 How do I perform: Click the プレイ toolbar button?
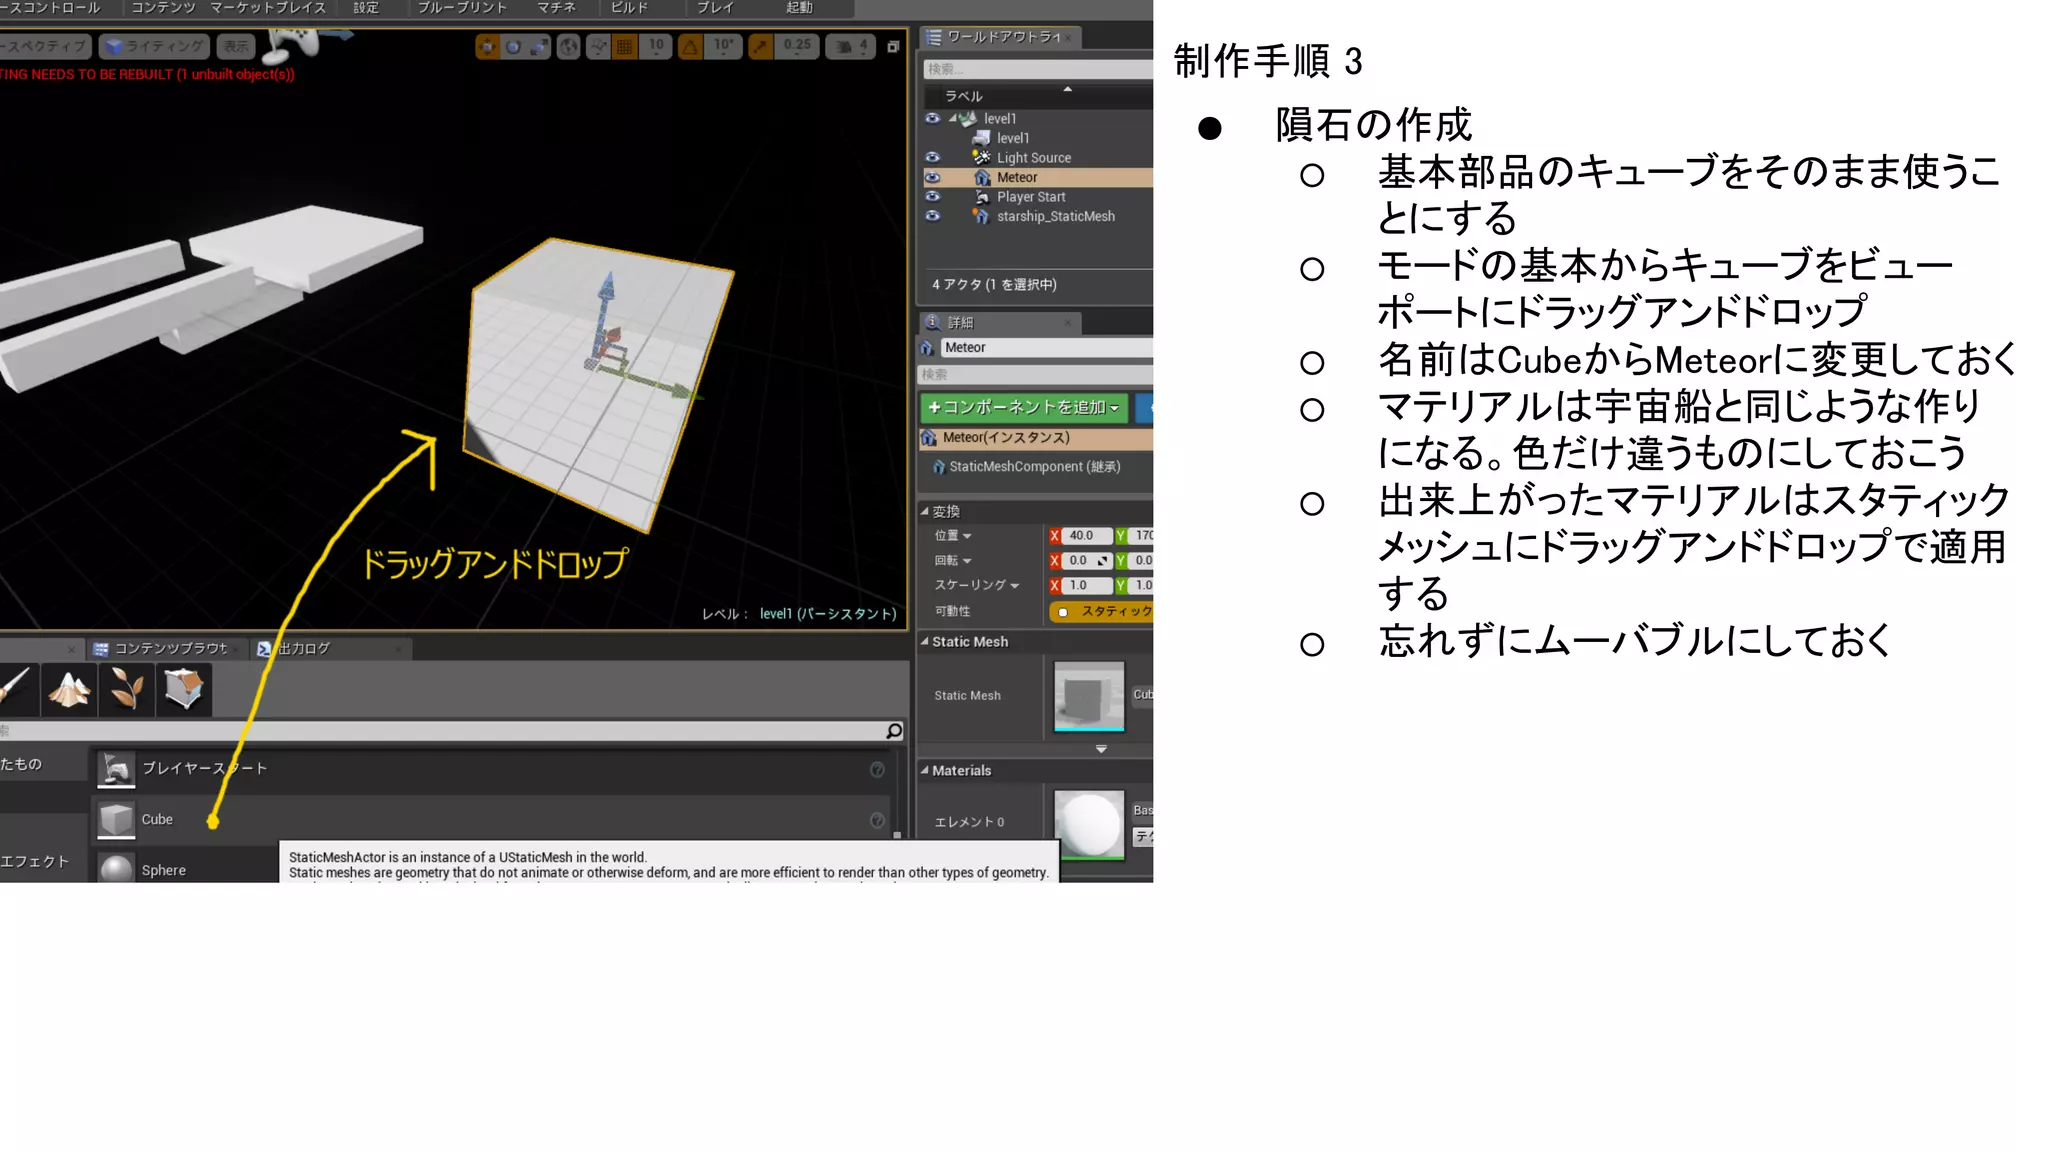pos(715,8)
